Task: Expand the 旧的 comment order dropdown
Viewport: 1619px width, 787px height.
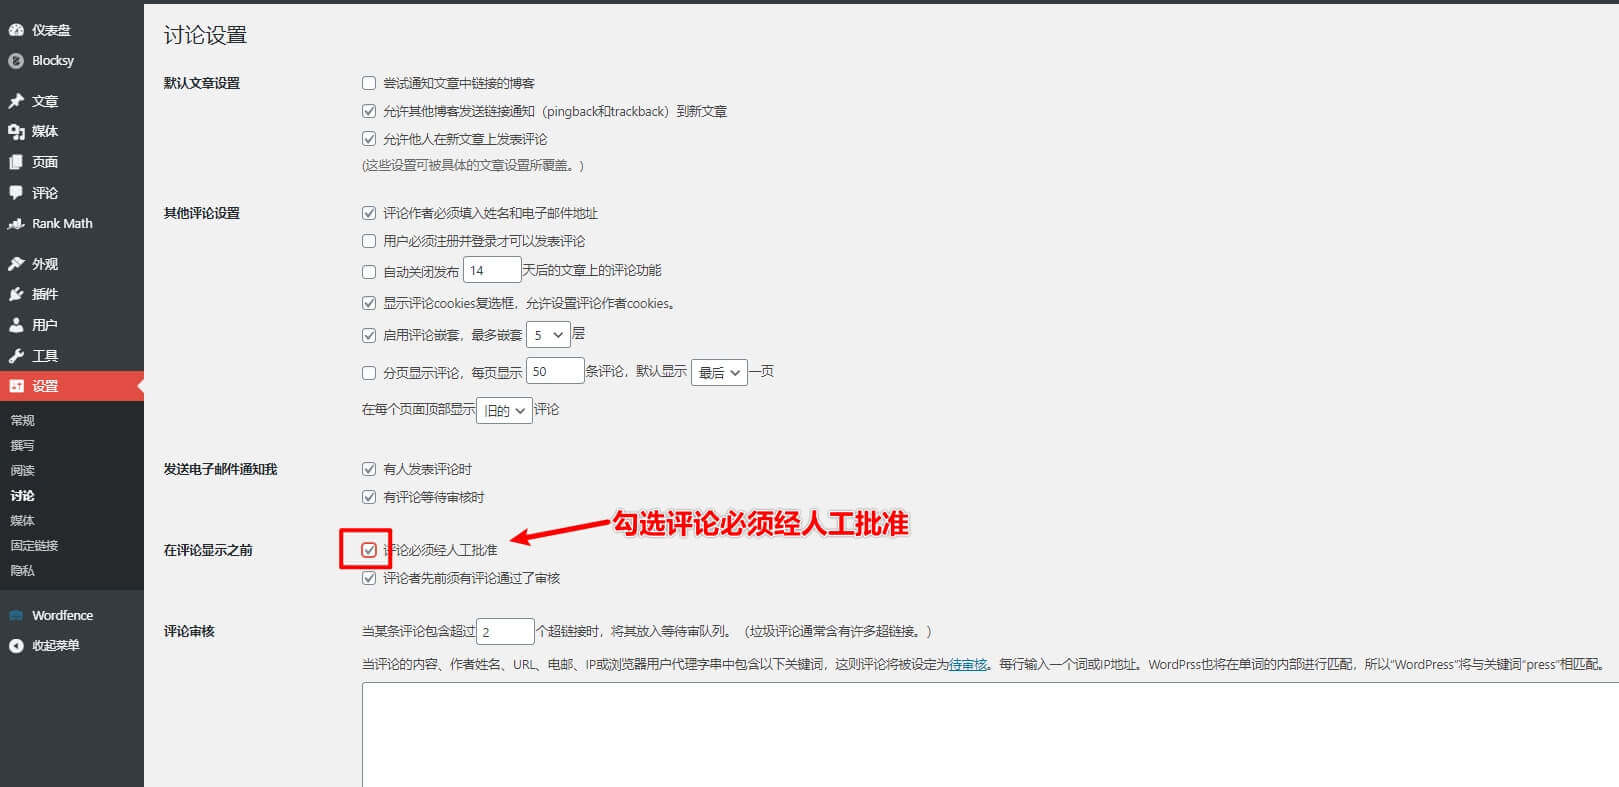Action: (x=504, y=411)
